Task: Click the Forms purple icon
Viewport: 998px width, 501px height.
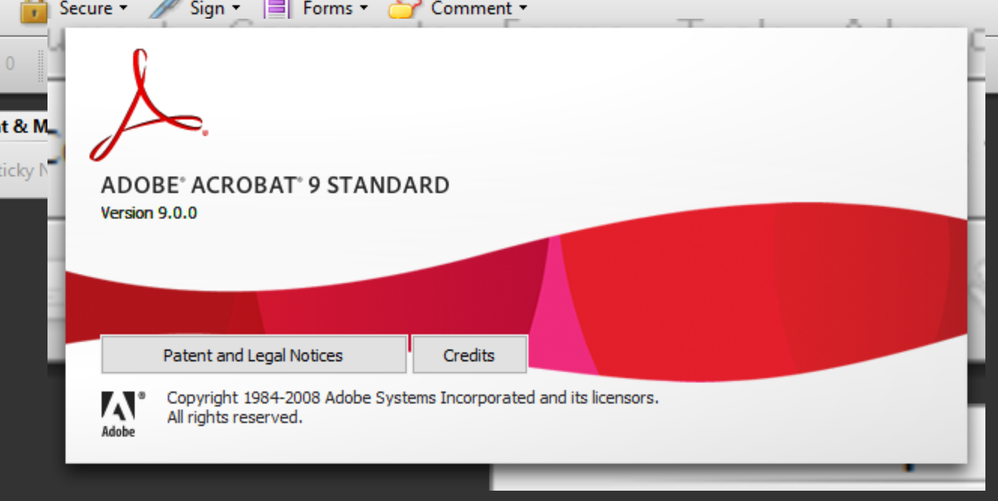Action: click(x=277, y=8)
